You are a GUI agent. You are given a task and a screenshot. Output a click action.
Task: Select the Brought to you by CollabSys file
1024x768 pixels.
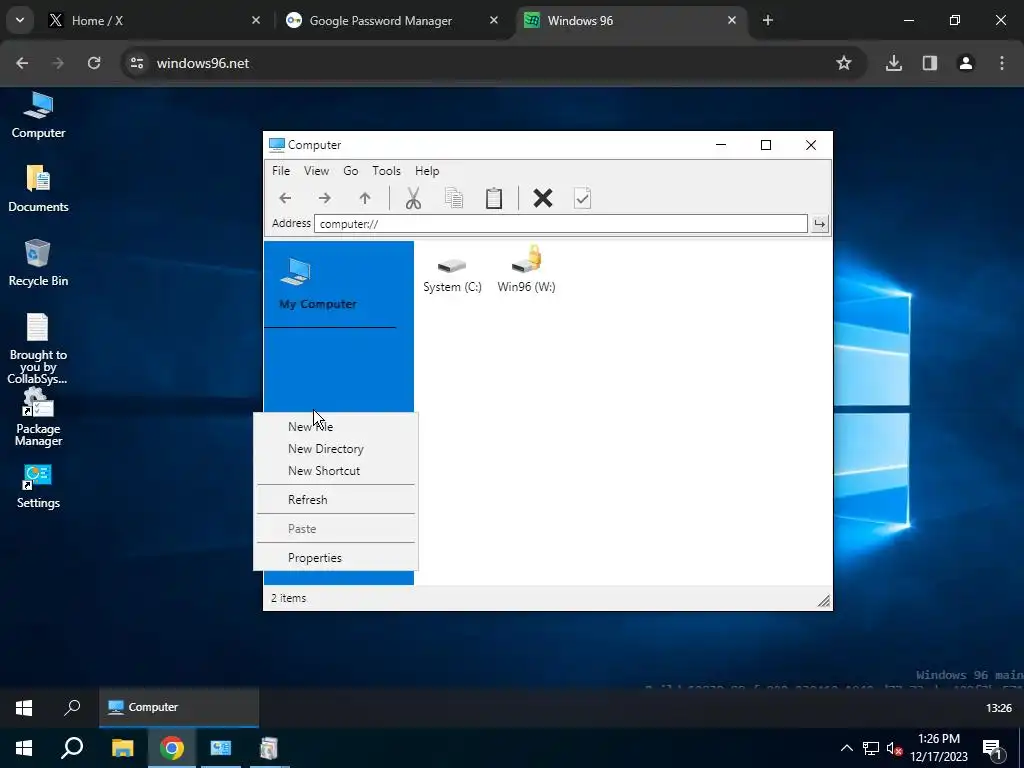pos(39,348)
